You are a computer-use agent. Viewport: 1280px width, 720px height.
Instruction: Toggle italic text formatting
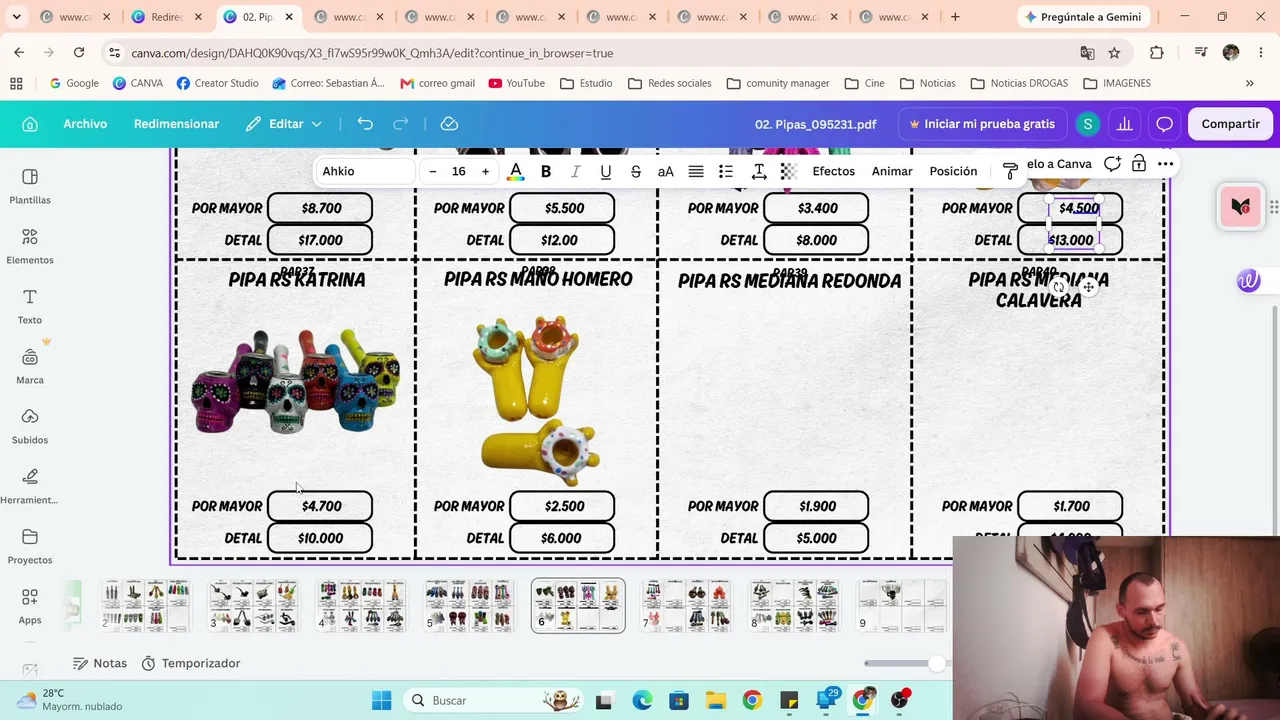tap(575, 172)
